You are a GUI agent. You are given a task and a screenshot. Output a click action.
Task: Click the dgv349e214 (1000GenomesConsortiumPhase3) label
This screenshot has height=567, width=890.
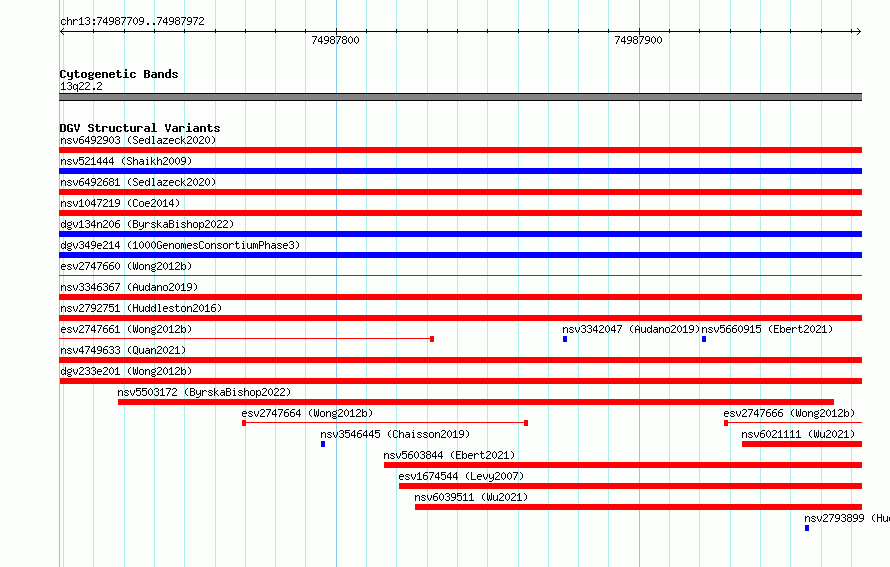[180, 245]
